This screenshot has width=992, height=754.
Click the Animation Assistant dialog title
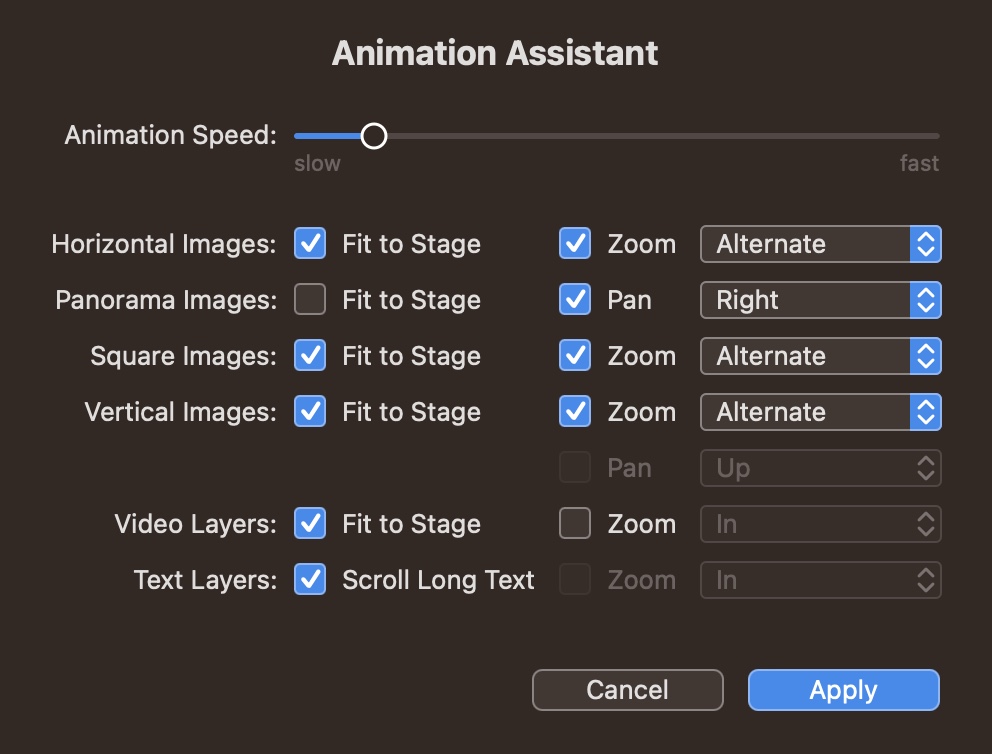pyautogui.click(x=495, y=53)
